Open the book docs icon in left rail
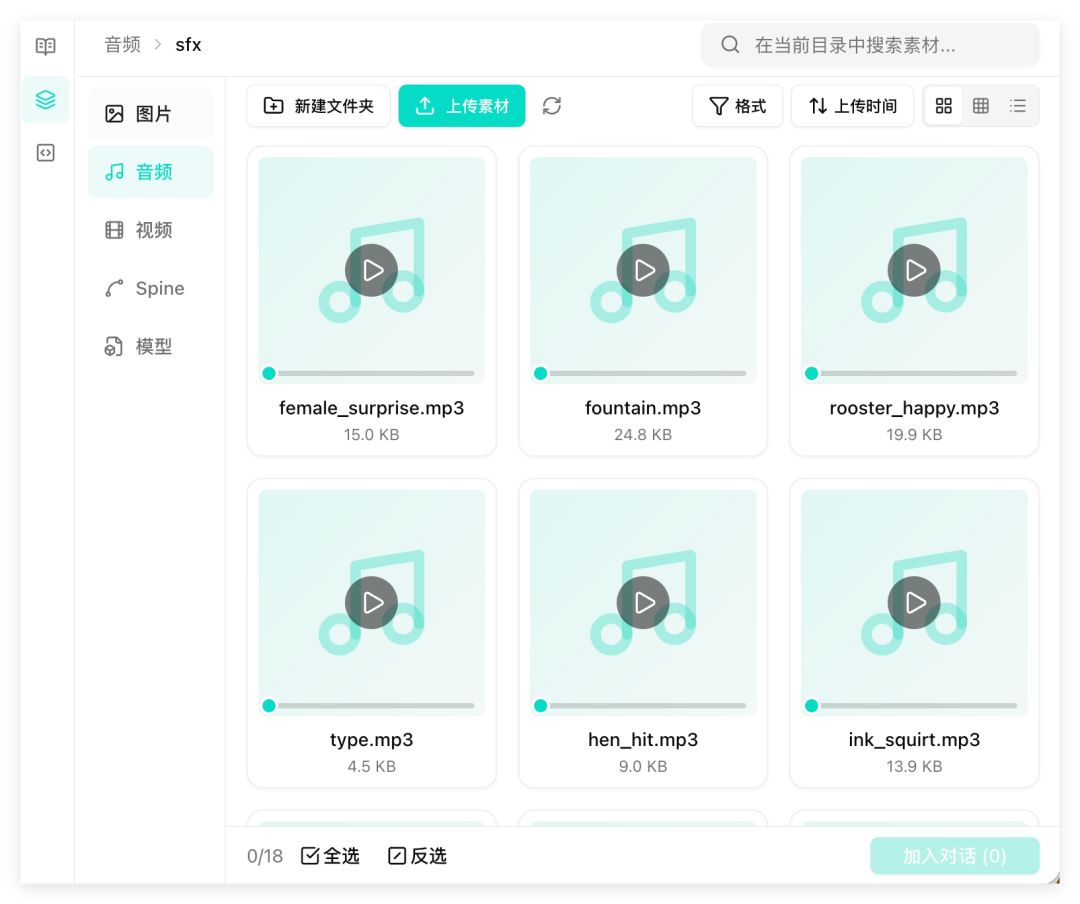Image resolution: width=1080 pixels, height=904 pixels. (x=45, y=46)
